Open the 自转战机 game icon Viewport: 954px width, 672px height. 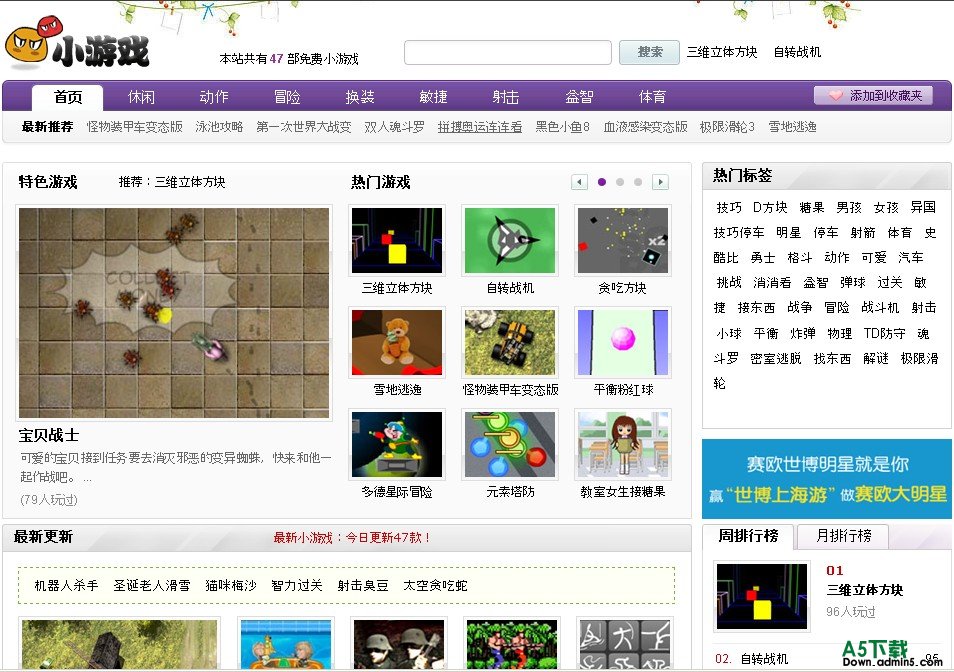coord(510,241)
